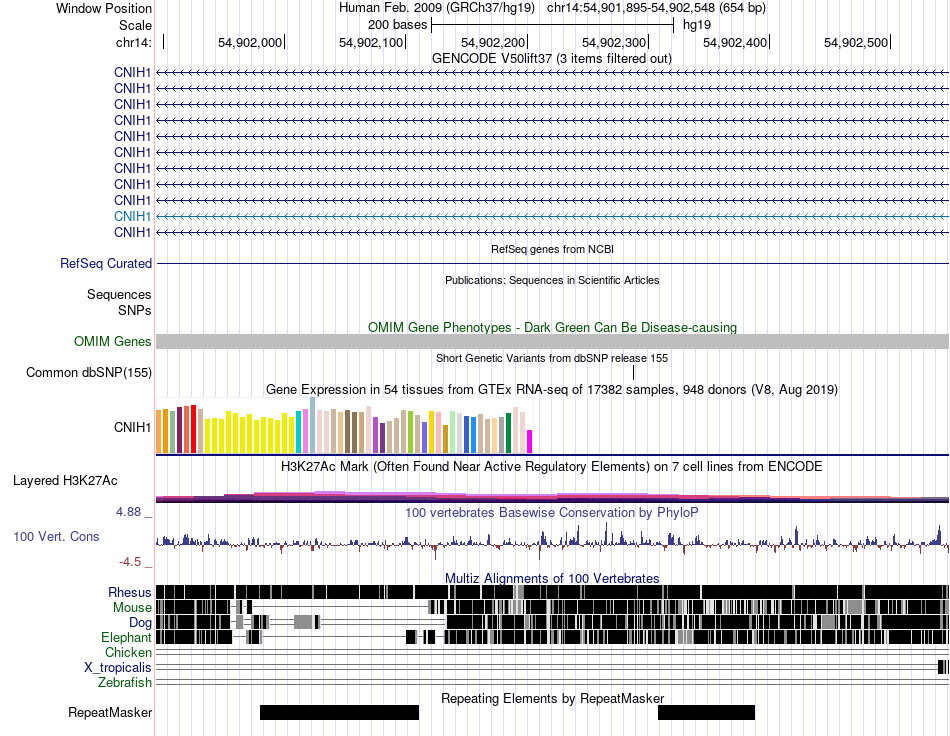Click the dark green GTEx expression bar

[x=508, y=433]
